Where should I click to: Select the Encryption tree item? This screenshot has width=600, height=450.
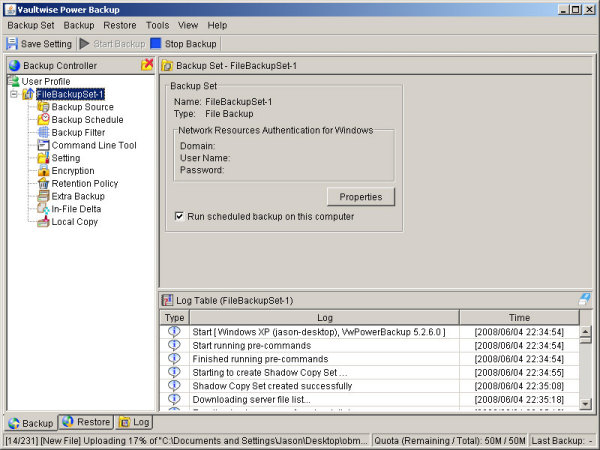coord(73,171)
